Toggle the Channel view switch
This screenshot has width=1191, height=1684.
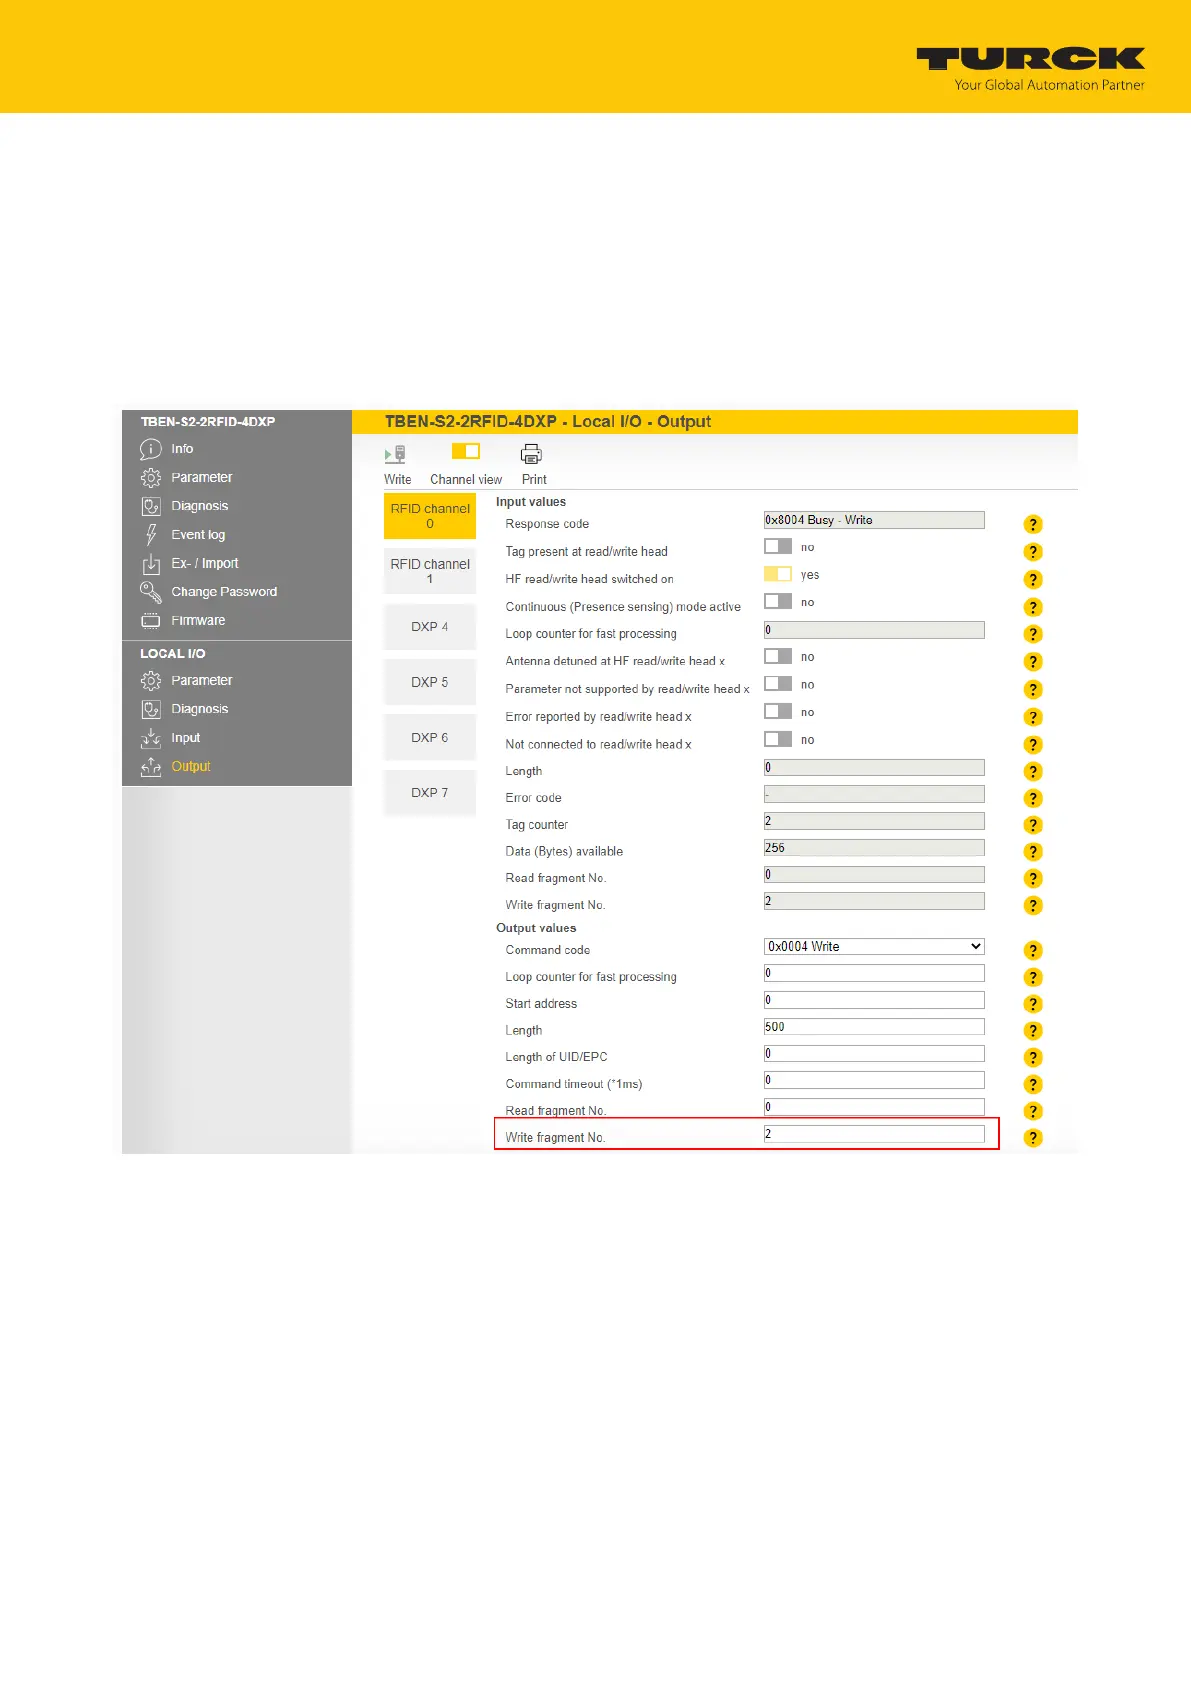[466, 451]
